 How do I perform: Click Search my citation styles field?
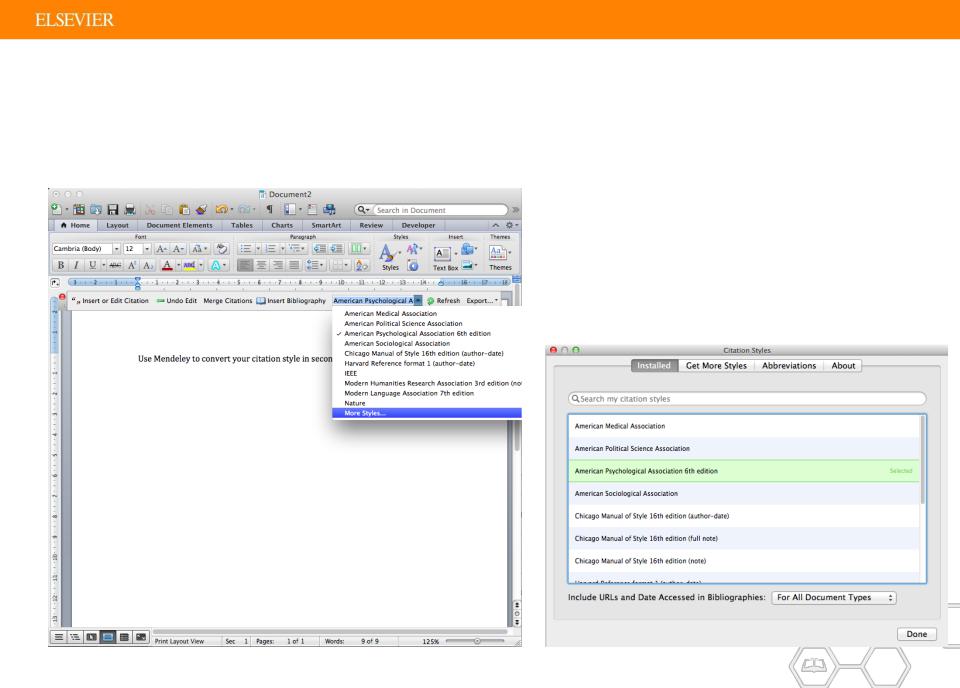point(746,398)
